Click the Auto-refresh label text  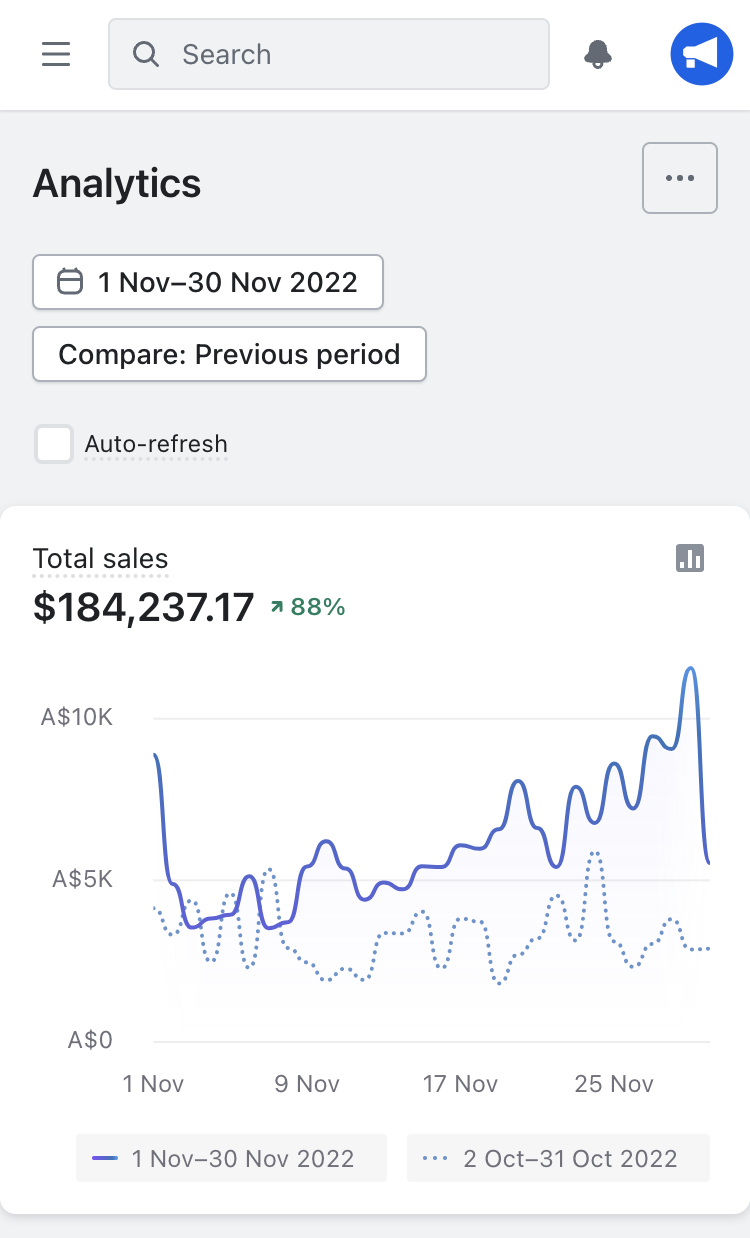tap(156, 444)
